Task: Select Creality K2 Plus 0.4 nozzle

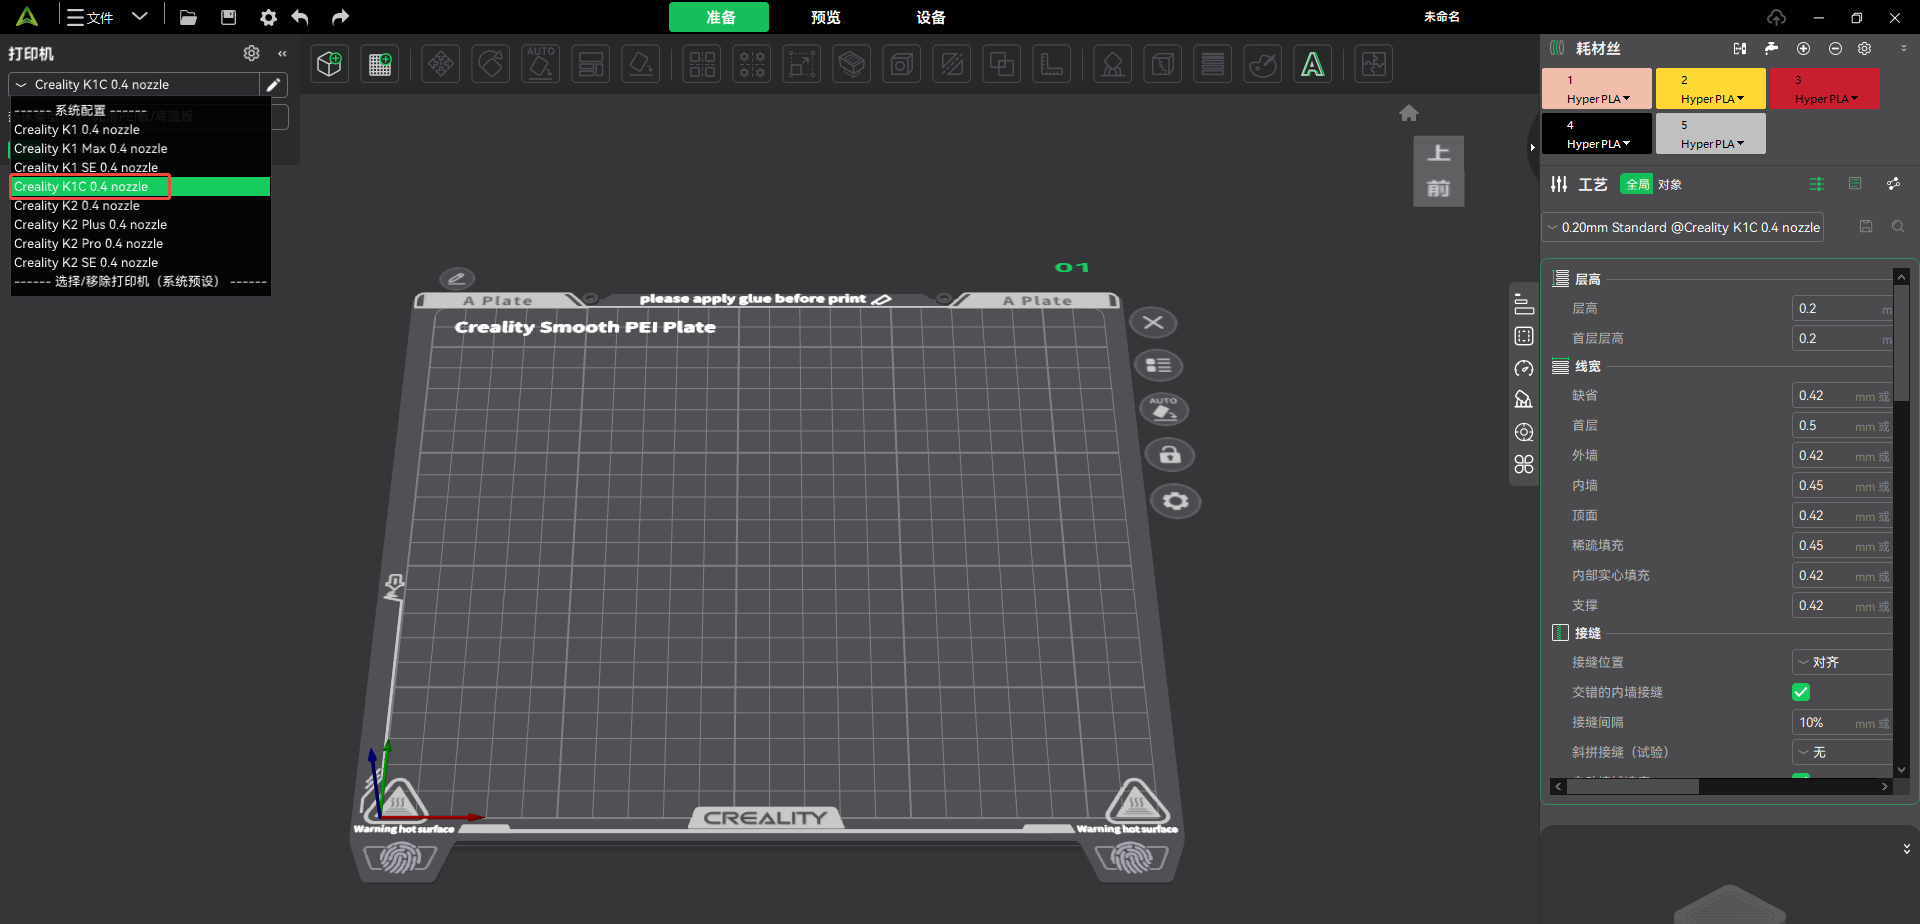Action: pos(140,224)
